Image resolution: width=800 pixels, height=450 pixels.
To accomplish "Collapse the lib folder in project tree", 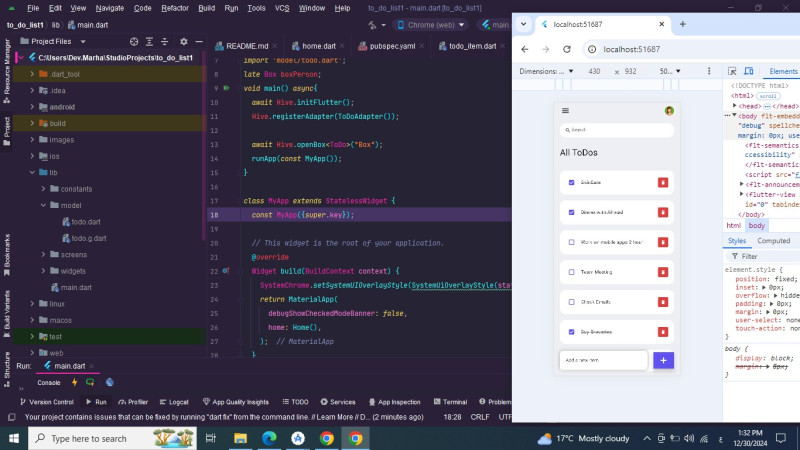I will [x=32, y=172].
